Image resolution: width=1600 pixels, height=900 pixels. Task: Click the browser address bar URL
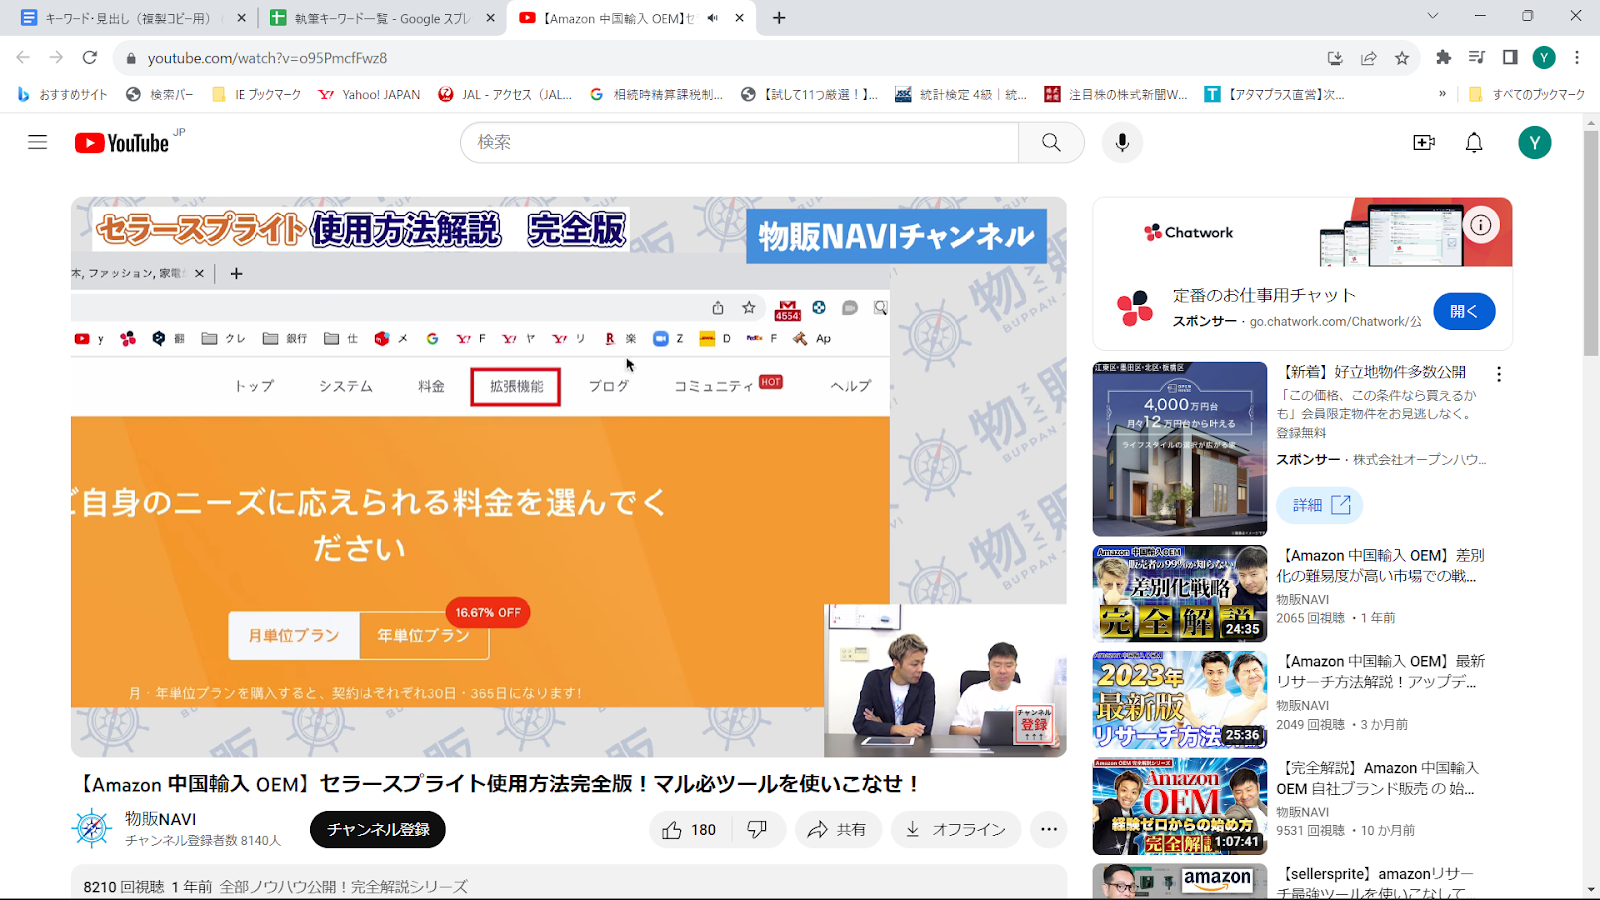tap(267, 58)
